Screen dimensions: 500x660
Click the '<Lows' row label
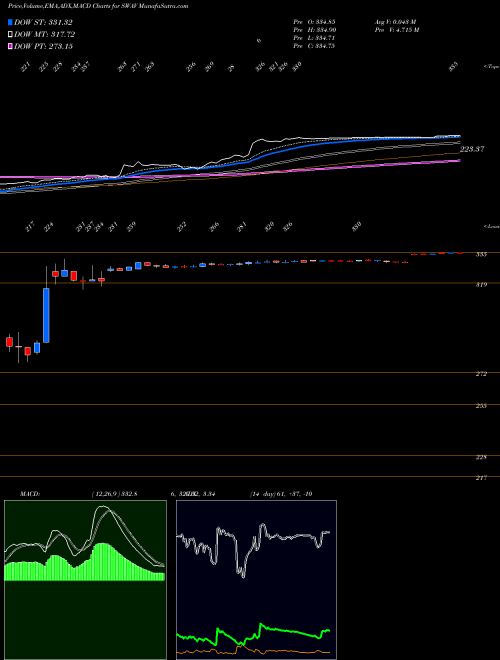(491, 226)
